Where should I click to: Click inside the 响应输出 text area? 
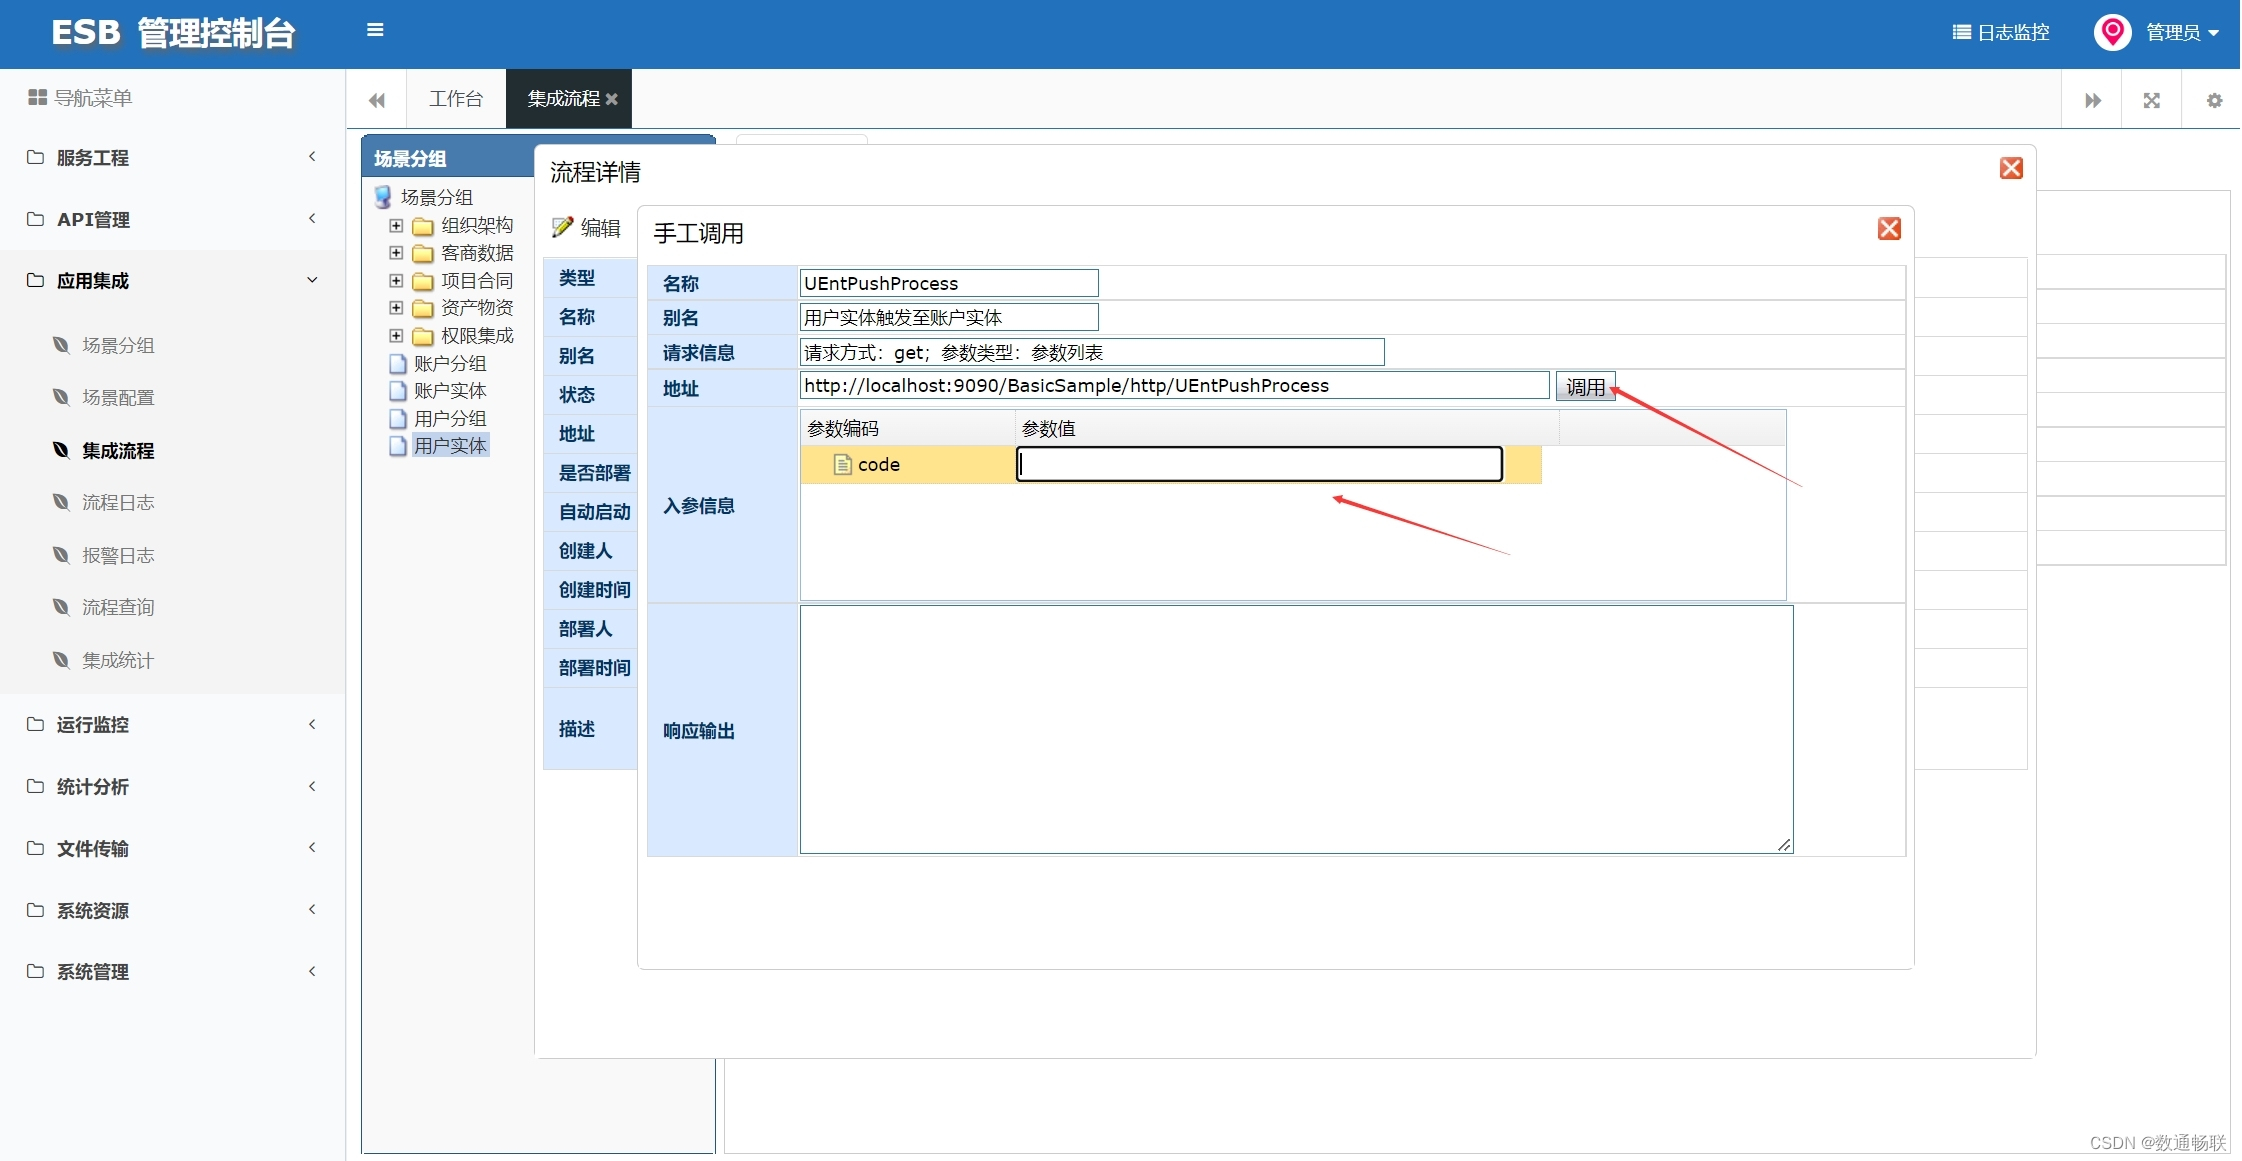1295,729
